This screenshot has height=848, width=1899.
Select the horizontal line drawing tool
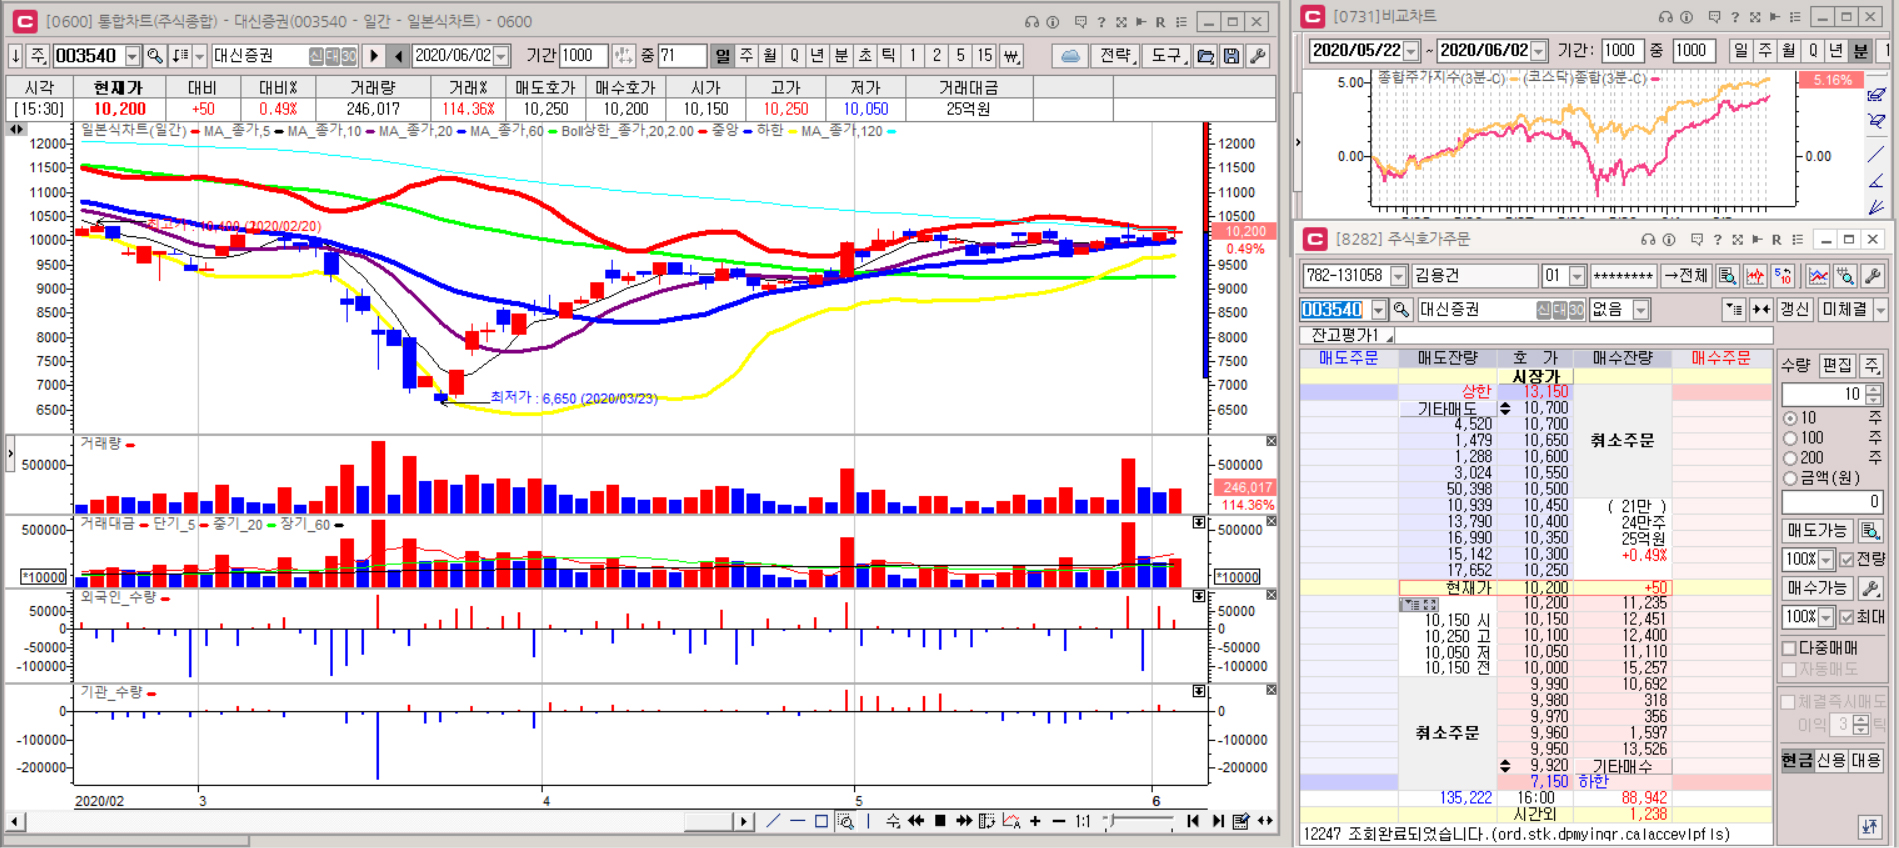tap(797, 821)
